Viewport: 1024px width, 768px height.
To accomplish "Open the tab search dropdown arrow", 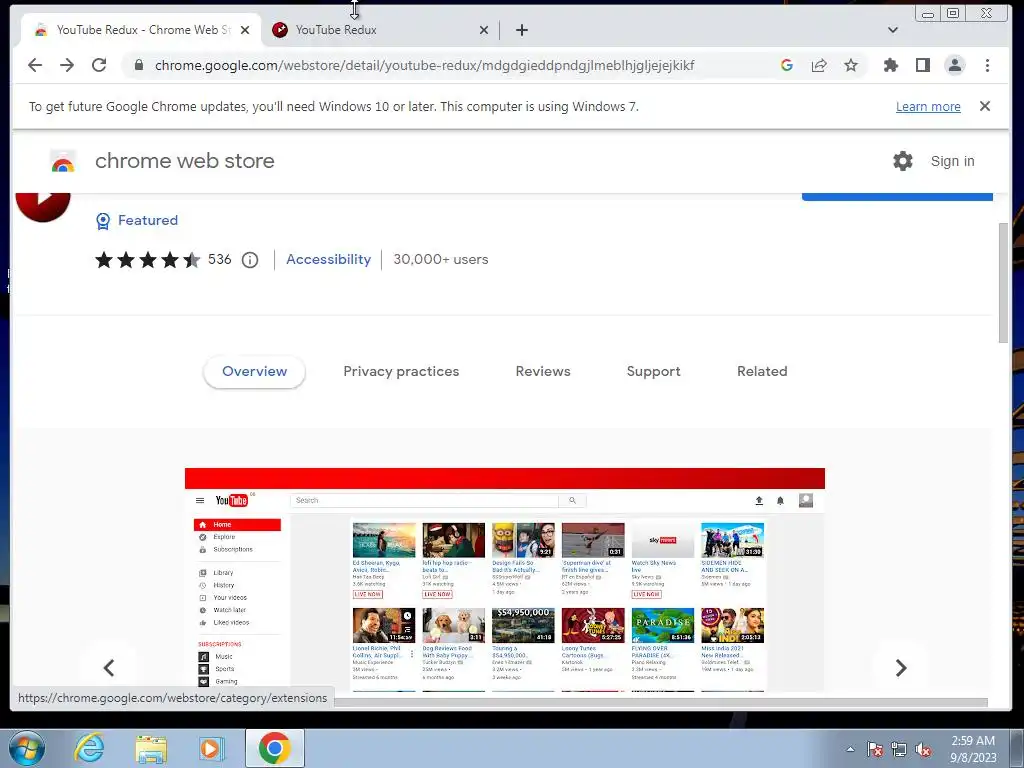I will coord(893,30).
